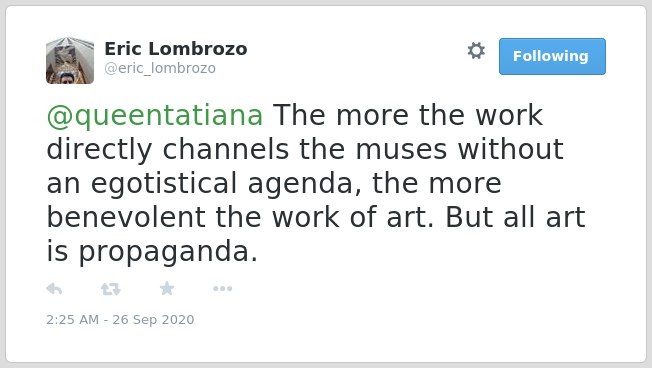This screenshot has height=368, width=652.
Task: Visit the Eric Lombrozo display name link
Action: [176, 49]
